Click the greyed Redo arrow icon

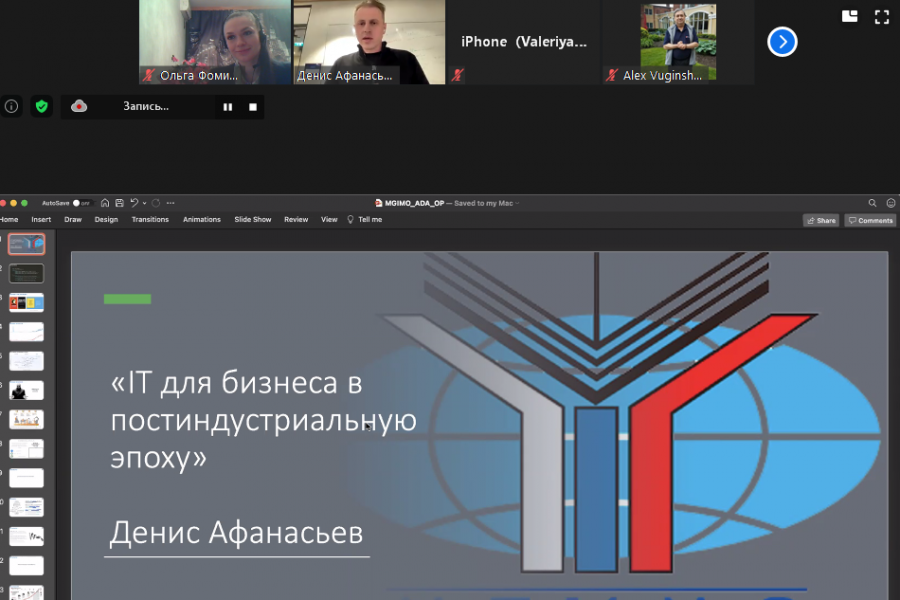[x=156, y=203]
